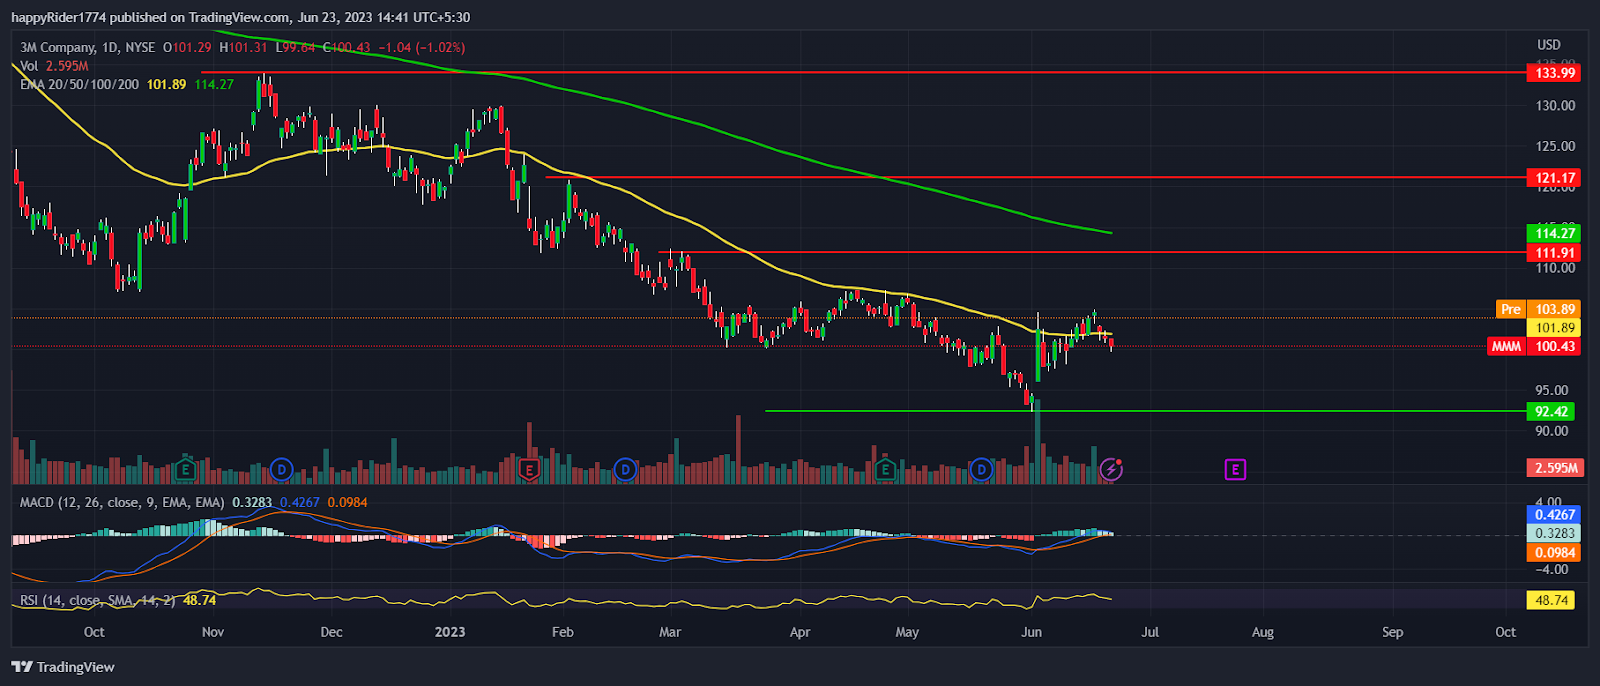Click the Feb label on the time axis

click(x=563, y=632)
